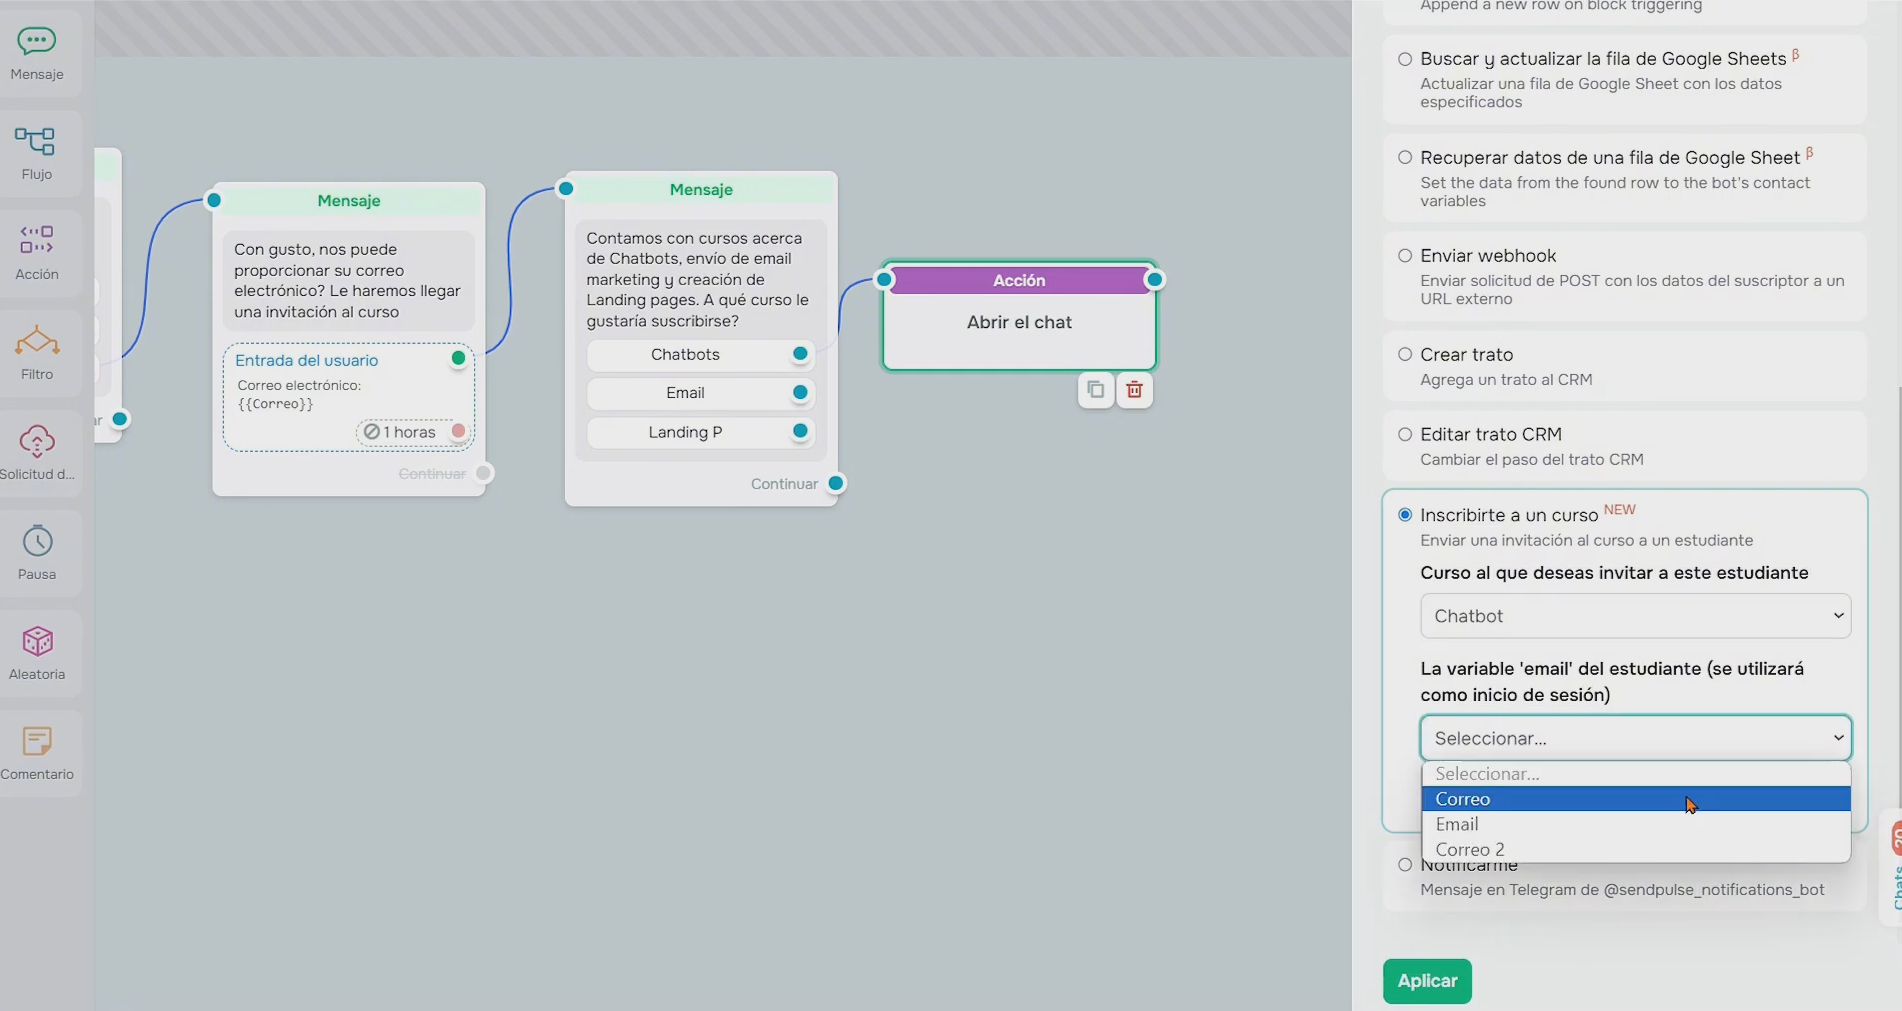
Task: Select the Flujo block icon
Action: pos(37,142)
